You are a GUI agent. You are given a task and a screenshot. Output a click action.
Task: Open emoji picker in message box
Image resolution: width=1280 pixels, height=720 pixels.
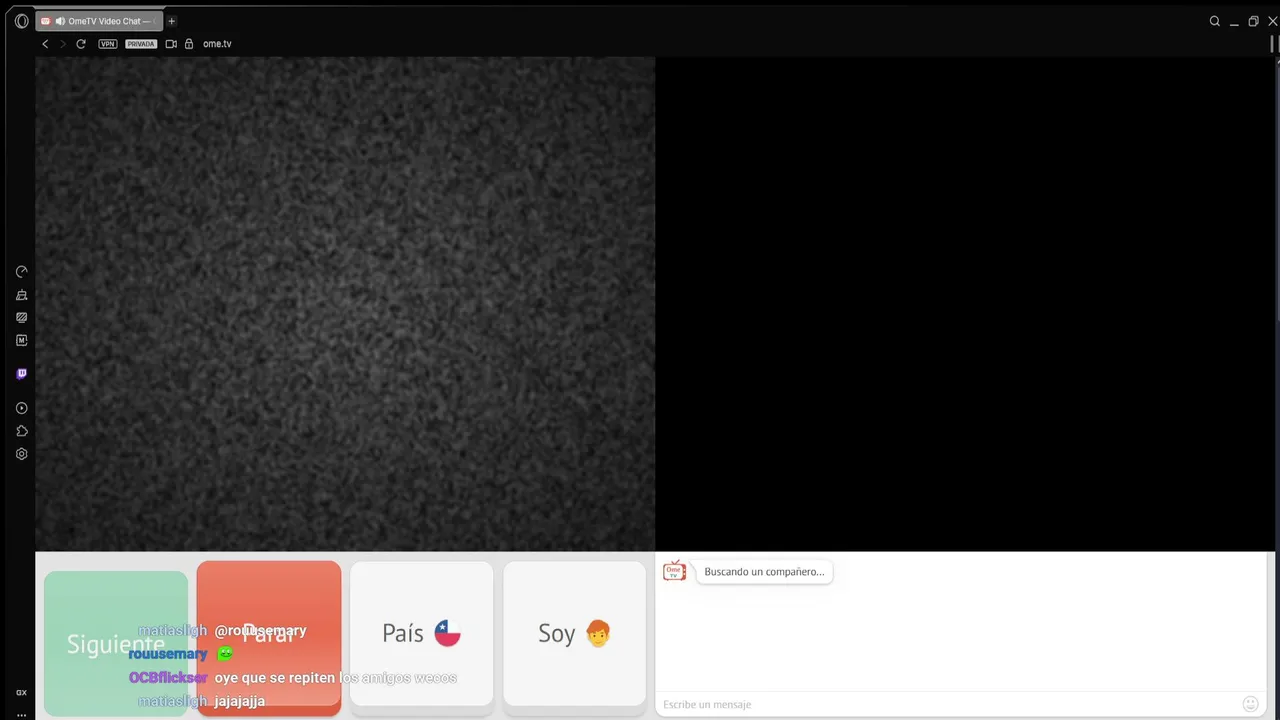pos(1250,704)
